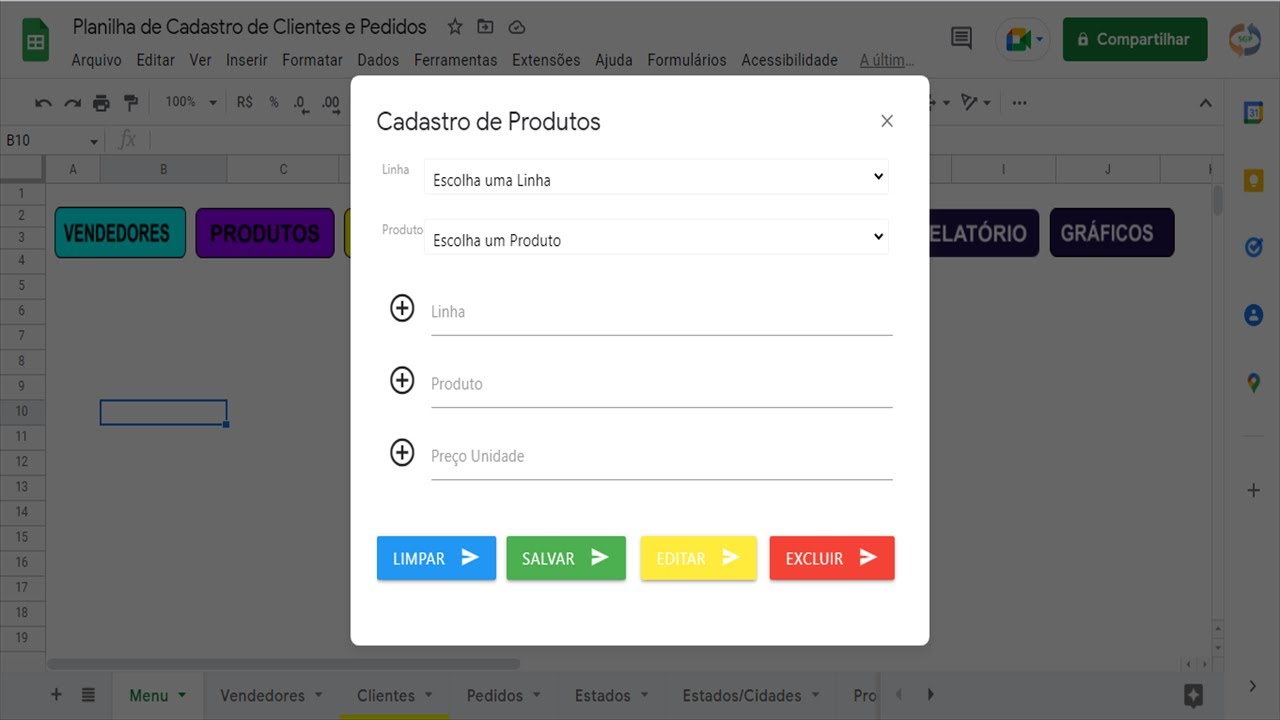Viewport: 1280px width, 720px height.
Task: Open the comment history icon
Action: pyautogui.click(x=961, y=39)
